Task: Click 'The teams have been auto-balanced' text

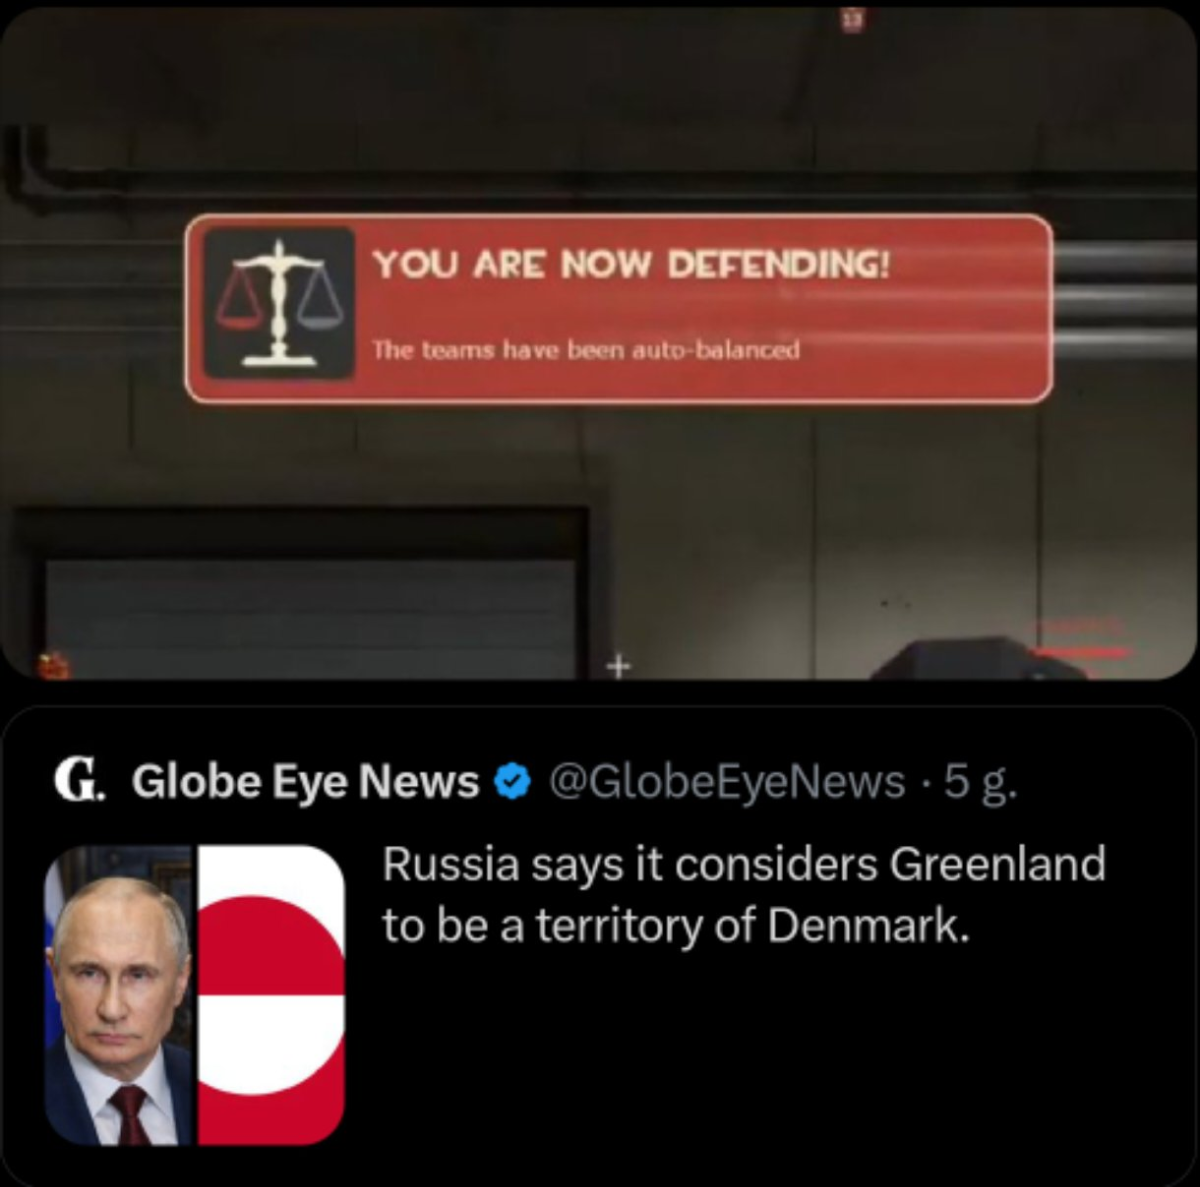Action: click(586, 350)
